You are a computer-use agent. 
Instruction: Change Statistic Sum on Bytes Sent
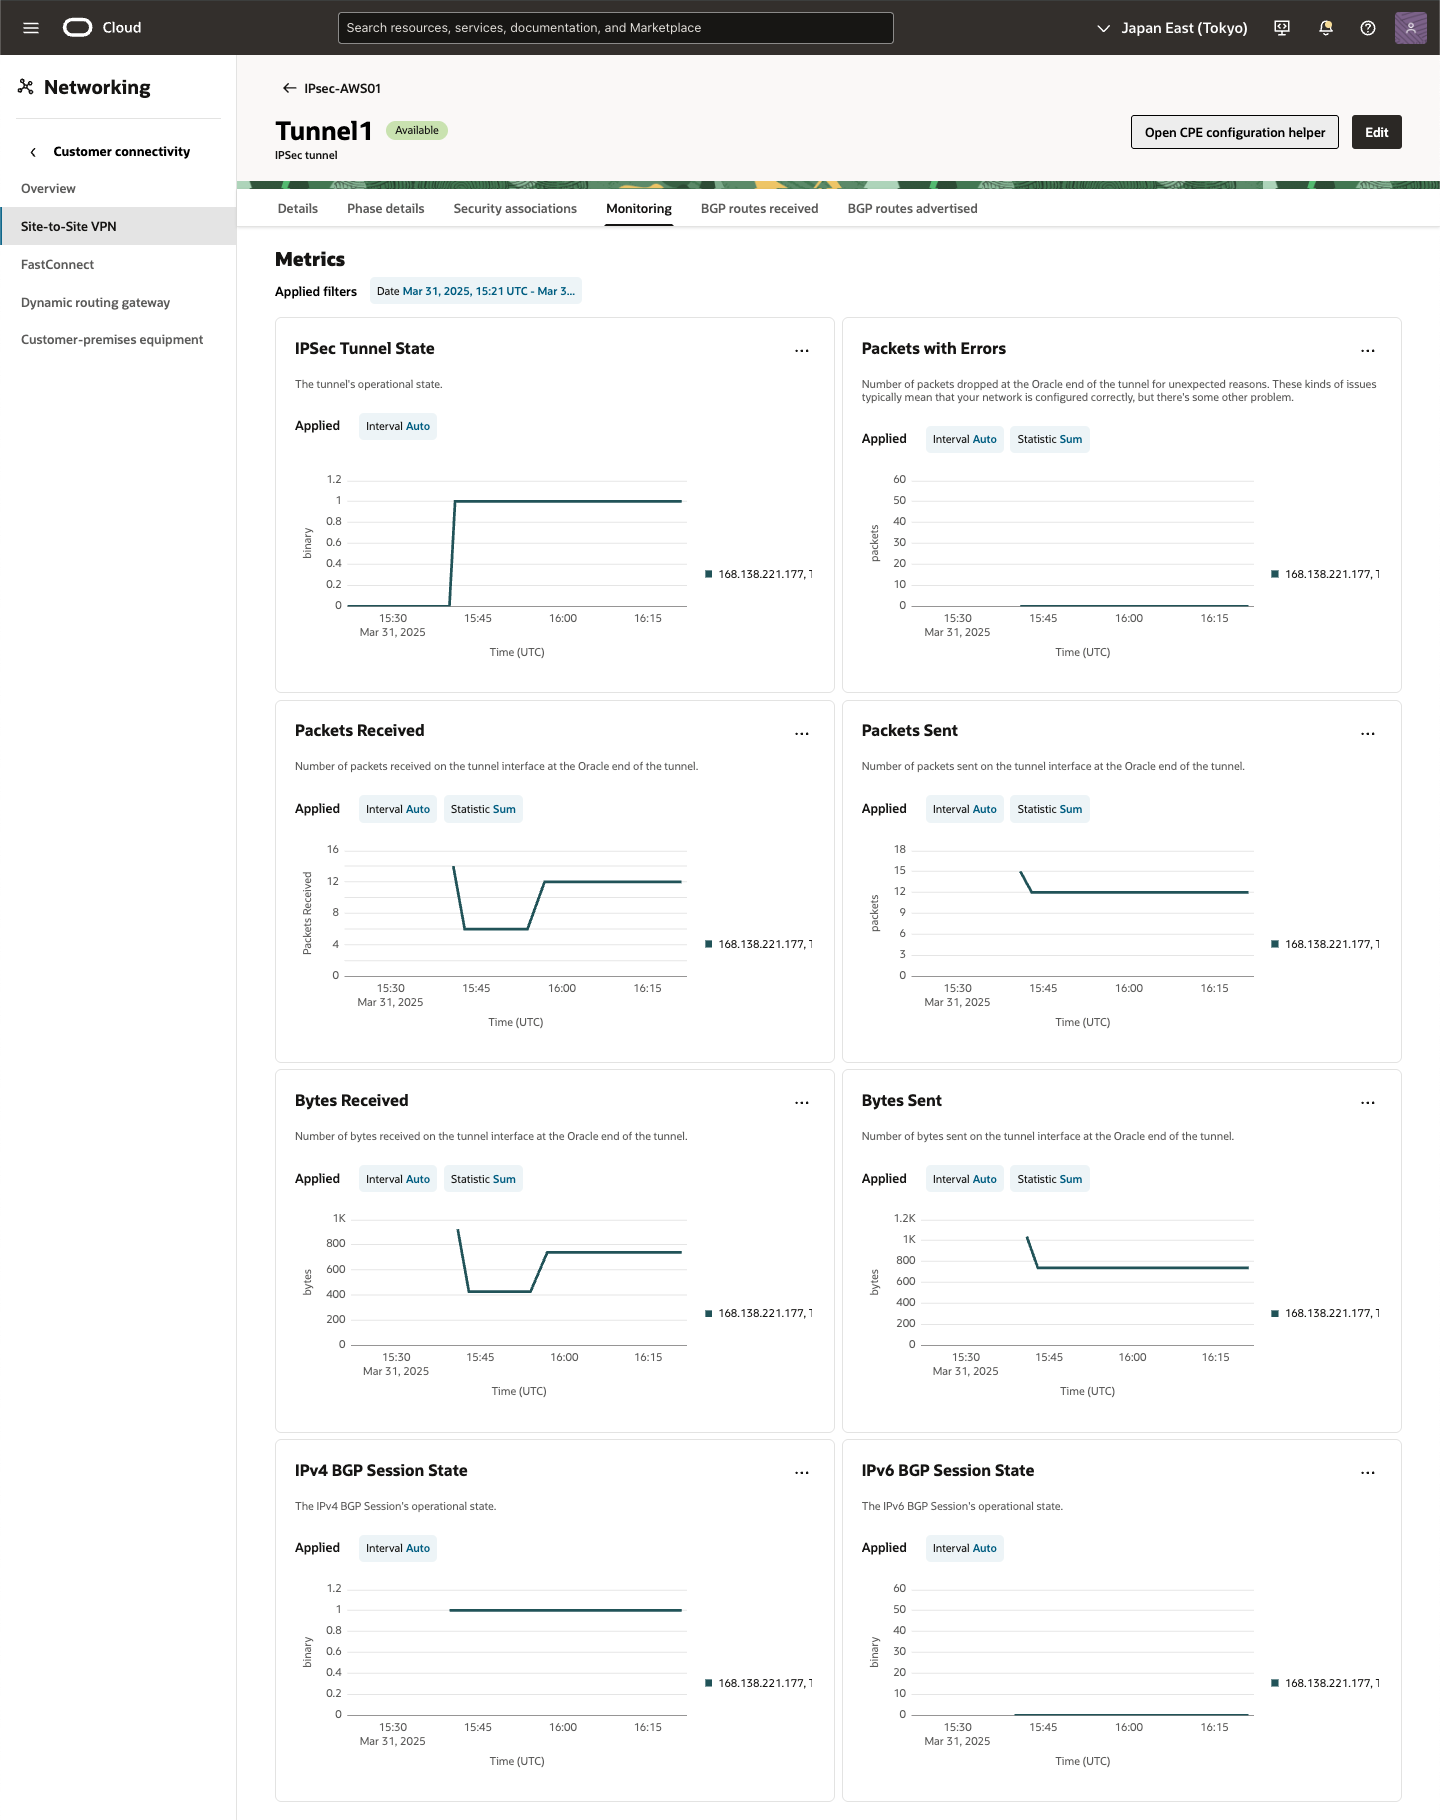point(1049,1179)
